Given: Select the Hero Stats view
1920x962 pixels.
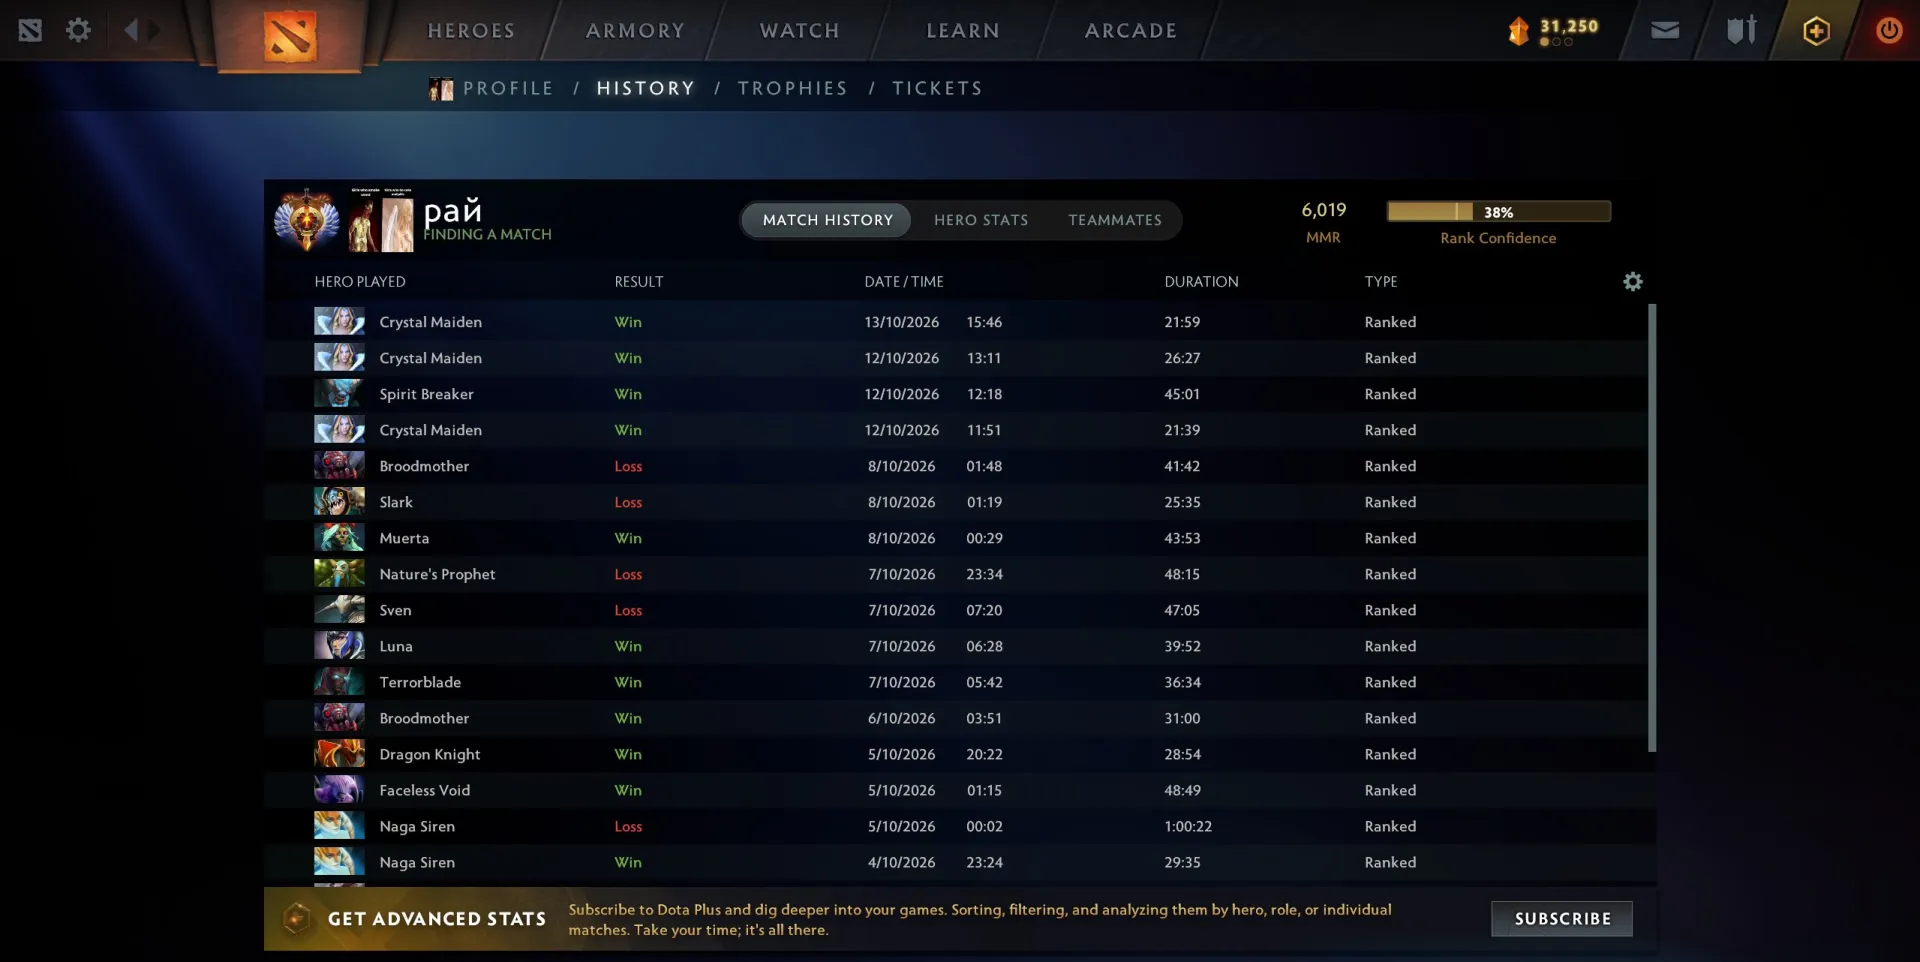Looking at the screenshot, I should coord(981,220).
